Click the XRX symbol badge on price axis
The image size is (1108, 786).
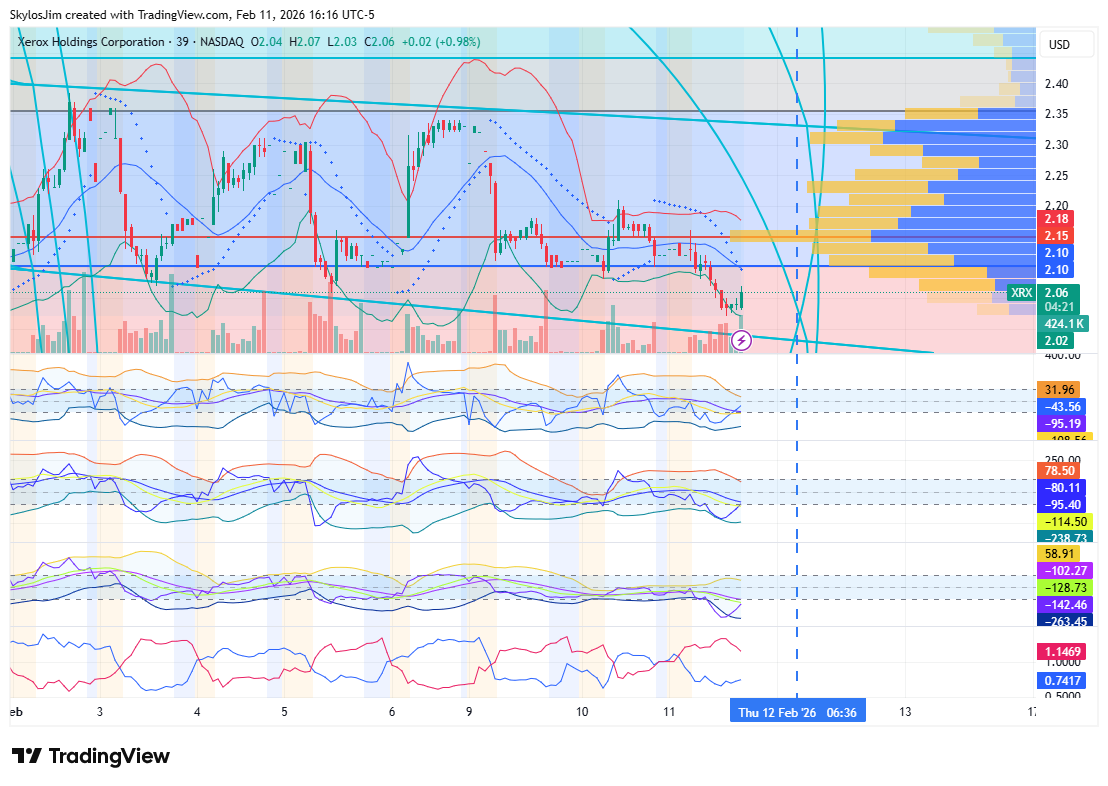(x=1020, y=293)
